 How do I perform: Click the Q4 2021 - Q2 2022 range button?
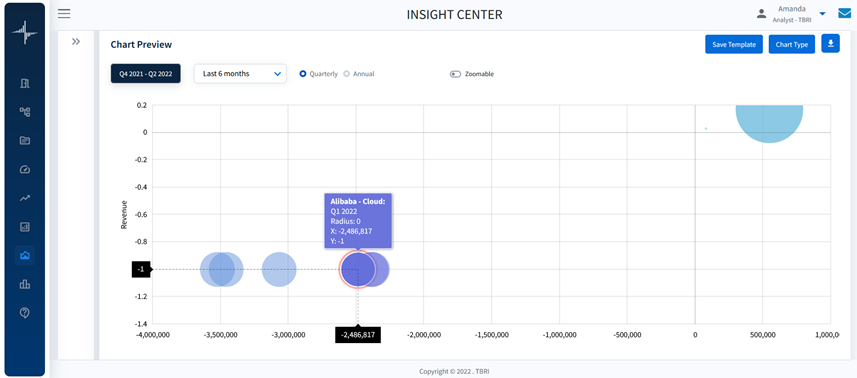[145, 74]
